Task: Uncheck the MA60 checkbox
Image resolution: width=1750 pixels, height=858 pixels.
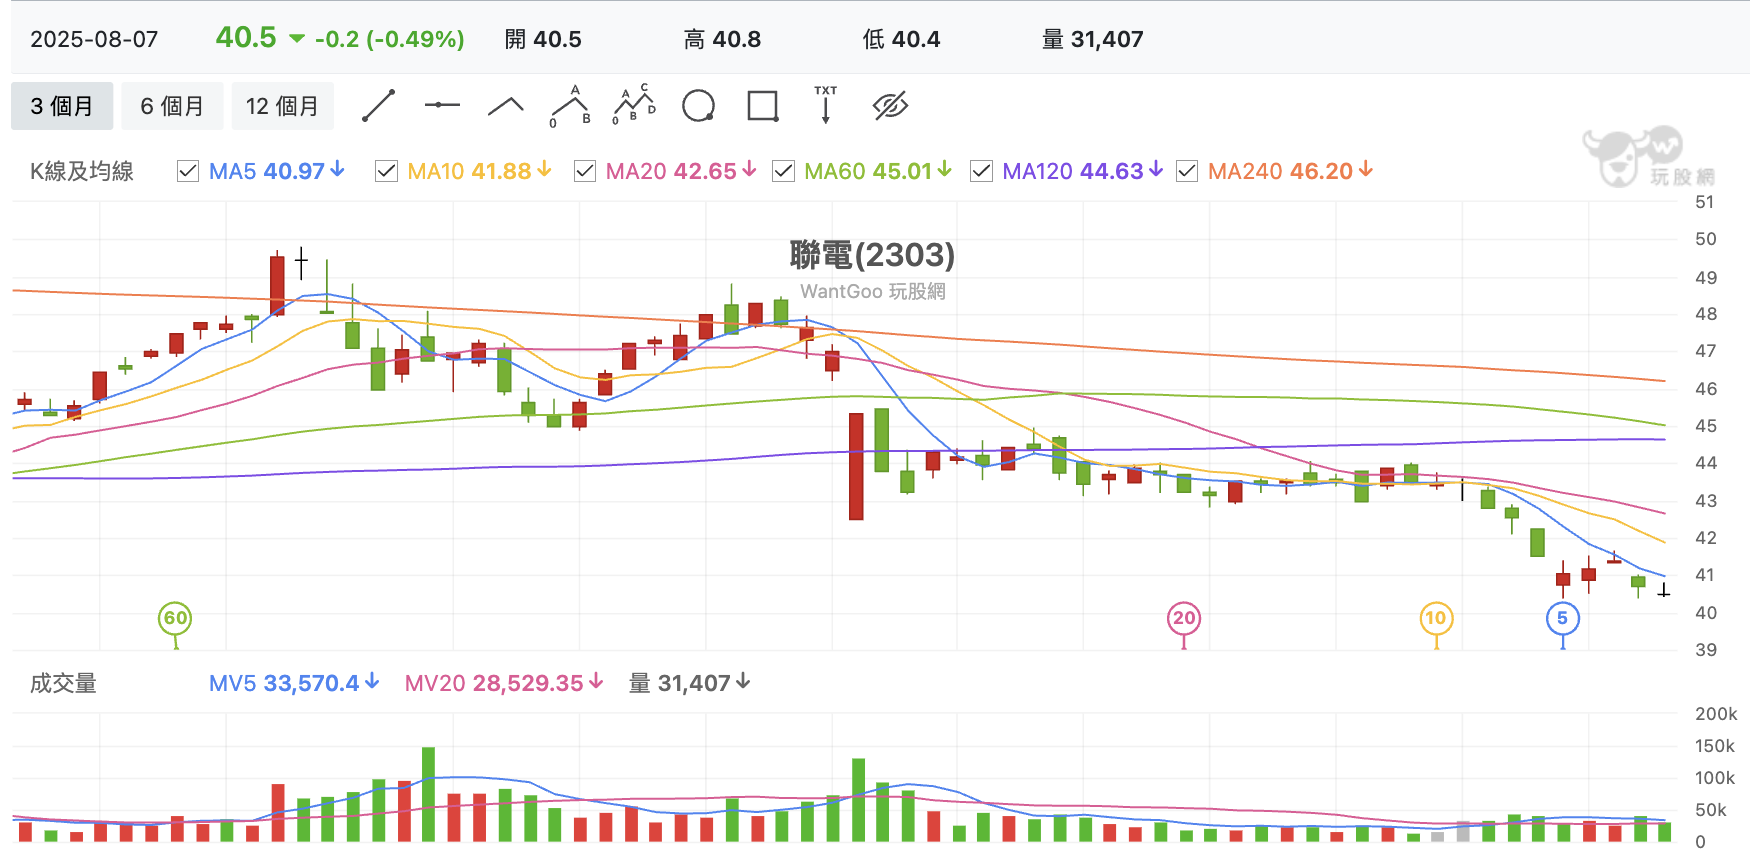Action: [x=783, y=171]
